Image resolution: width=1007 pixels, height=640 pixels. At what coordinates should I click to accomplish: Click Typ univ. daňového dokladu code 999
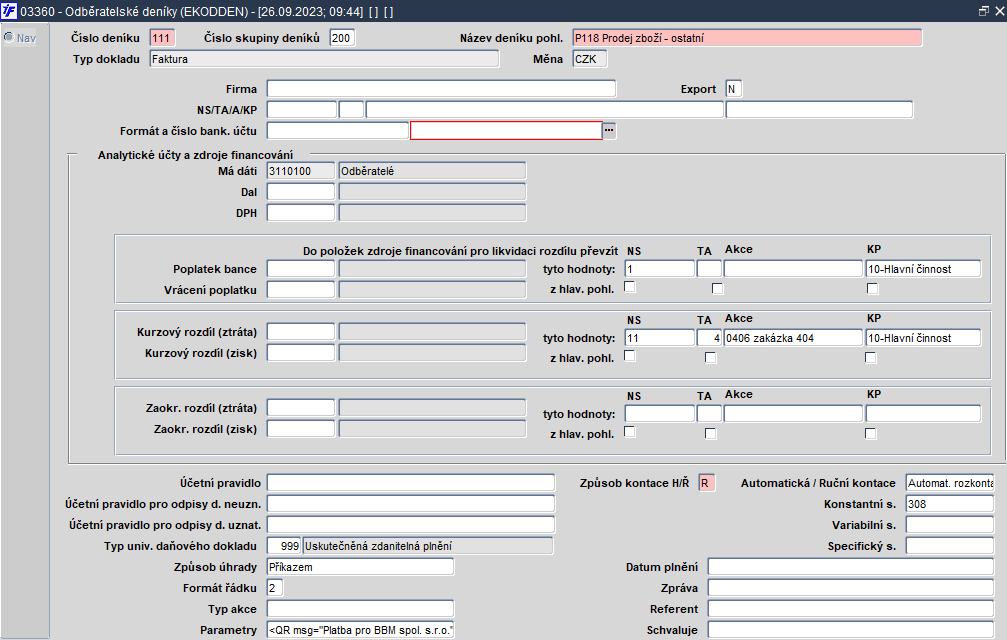click(x=284, y=546)
